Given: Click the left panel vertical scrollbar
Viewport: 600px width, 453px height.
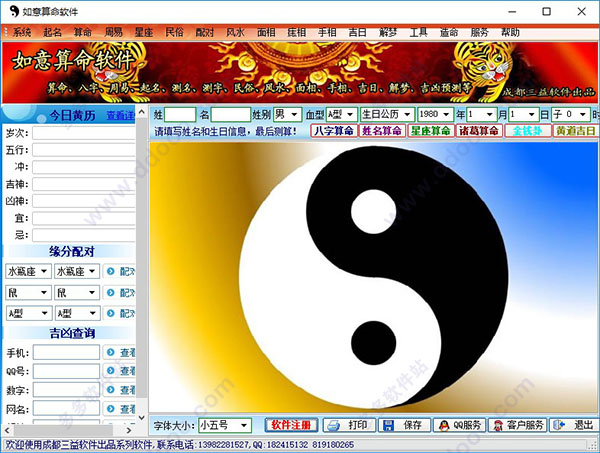Looking at the screenshot, I should 142,264.
